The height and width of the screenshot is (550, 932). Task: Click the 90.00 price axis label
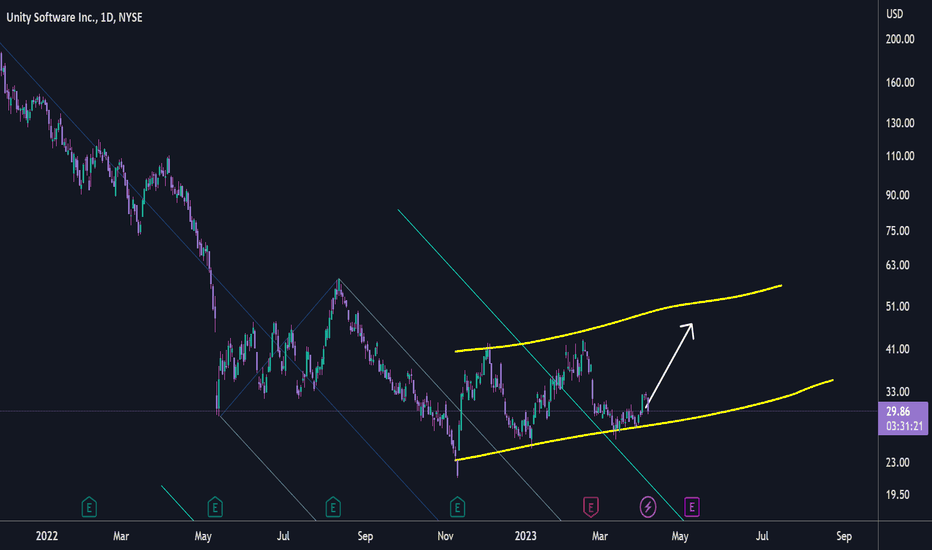[x=898, y=195]
